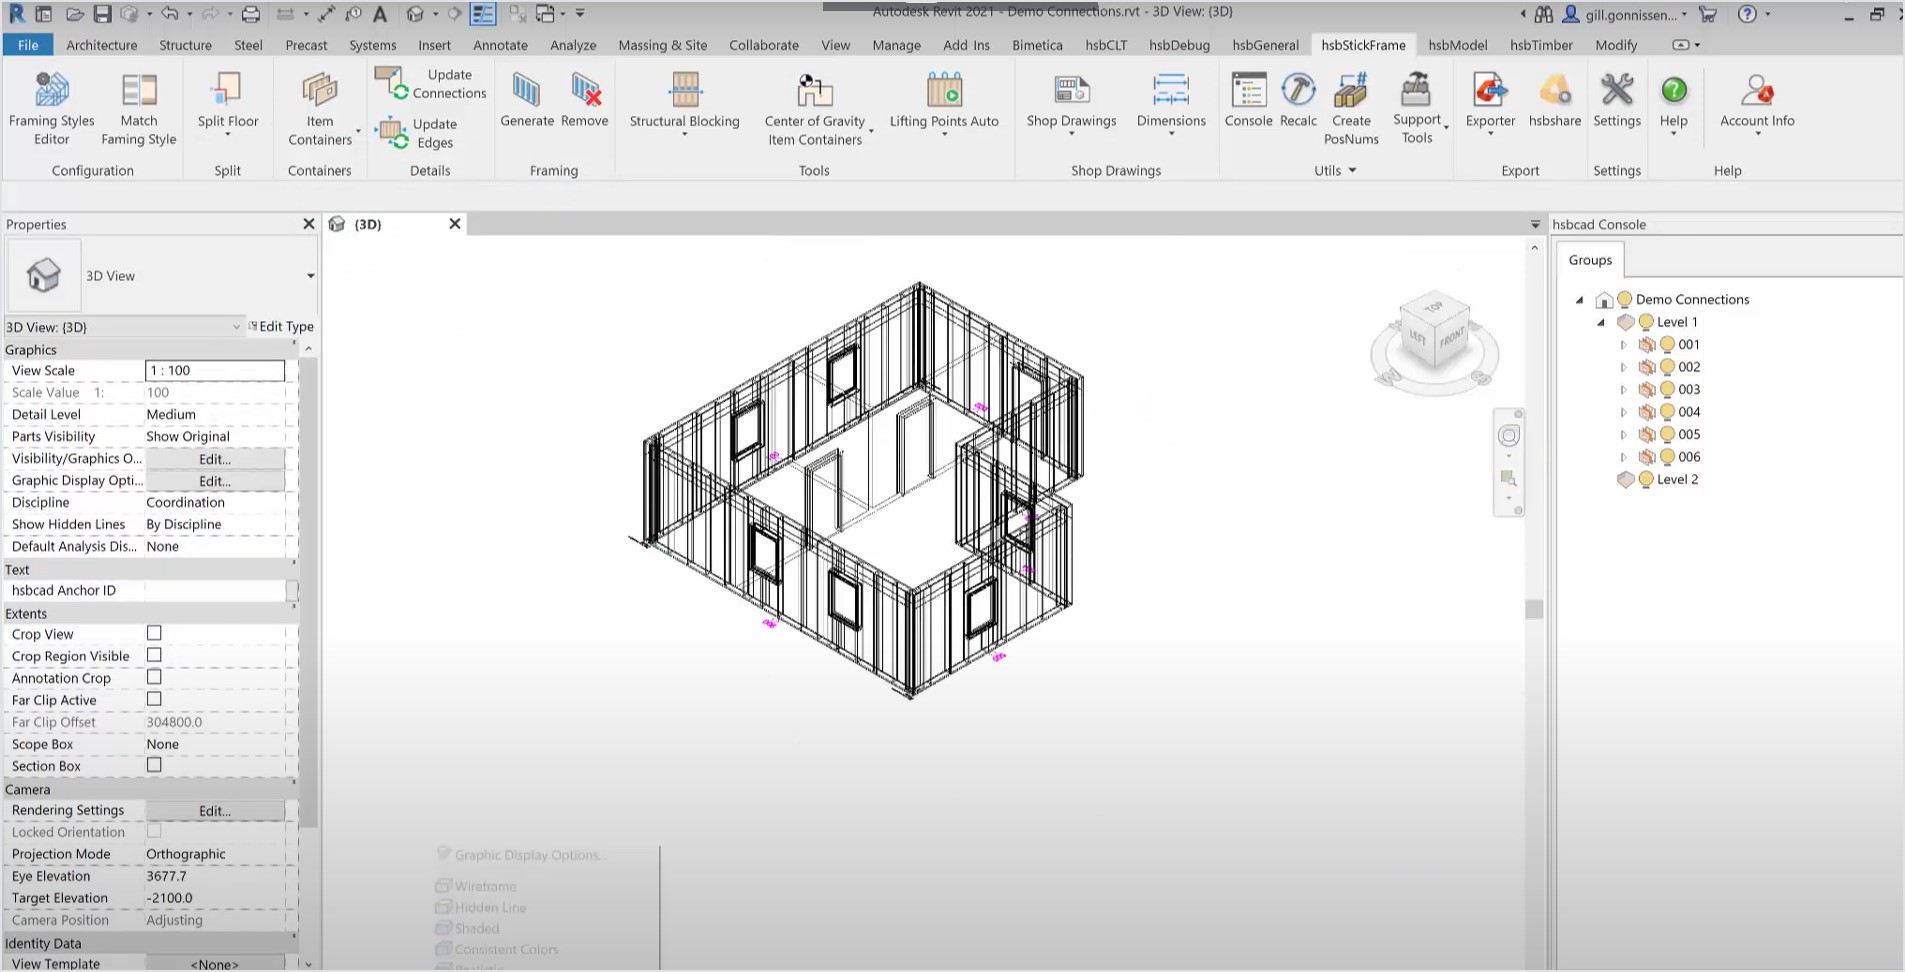Enable the Crop View checkbox
Viewport: 1905px width, 972px height.
pyautogui.click(x=154, y=633)
